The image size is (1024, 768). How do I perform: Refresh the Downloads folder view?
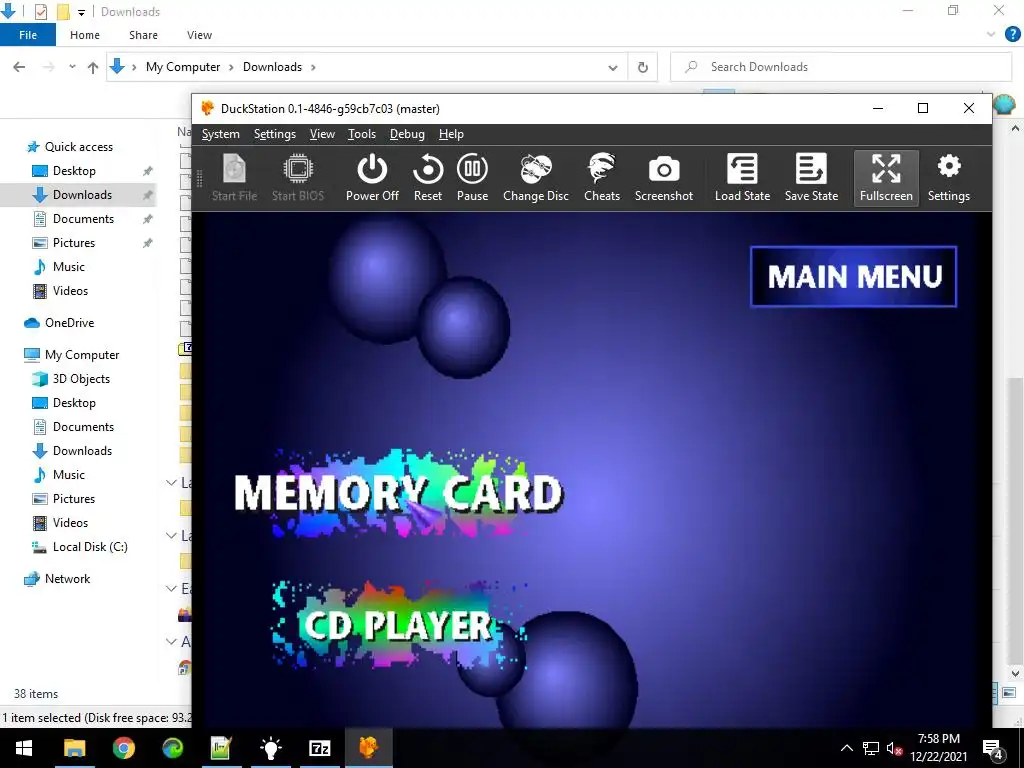pyautogui.click(x=643, y=67)
